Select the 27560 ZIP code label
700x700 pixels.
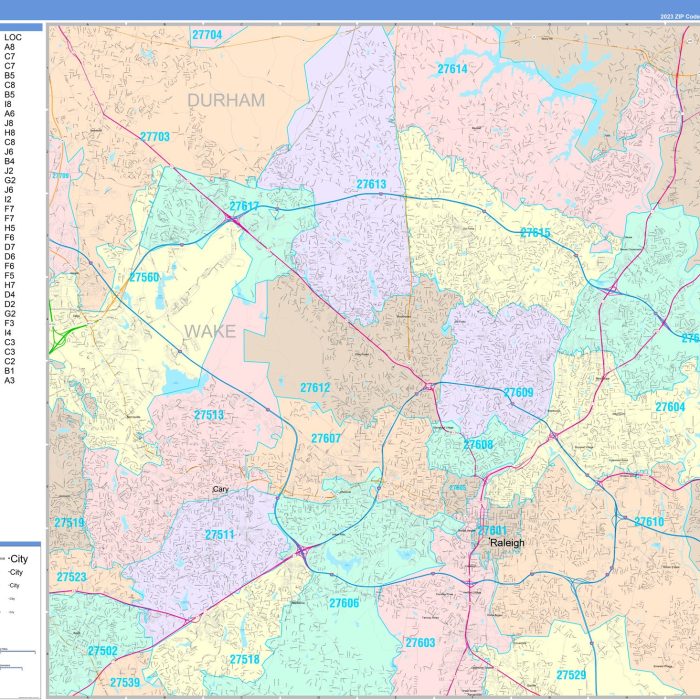(144, 277)
